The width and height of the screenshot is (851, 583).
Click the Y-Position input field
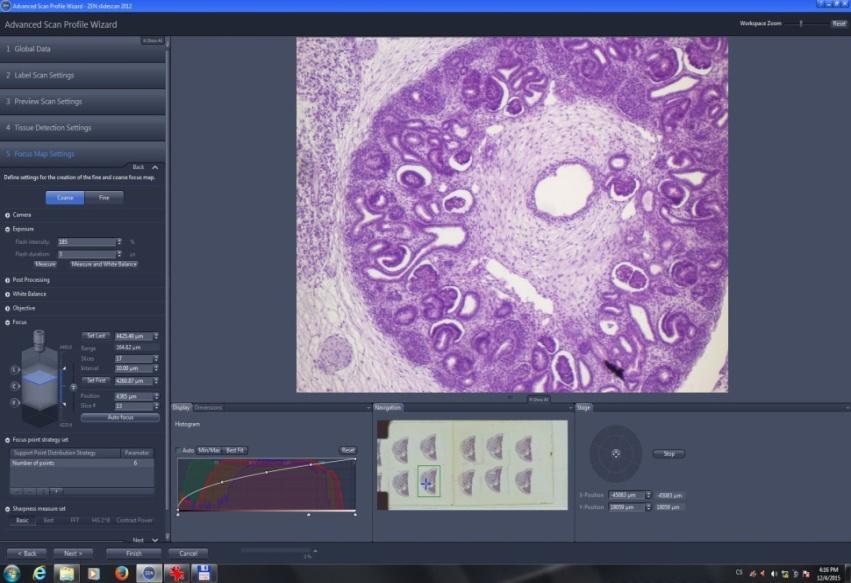tap(626, 508)
